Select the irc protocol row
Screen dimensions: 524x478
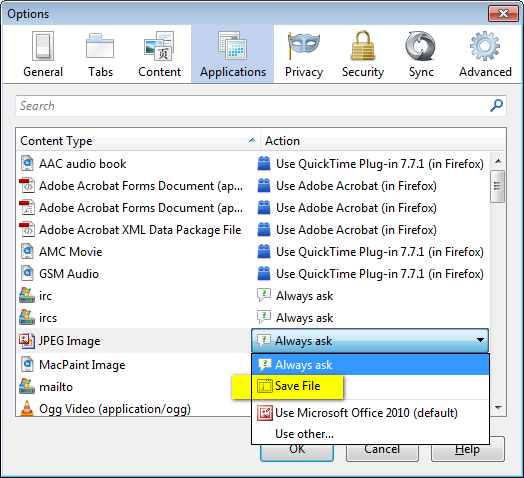pyautogui.click(x=253, y=296)
